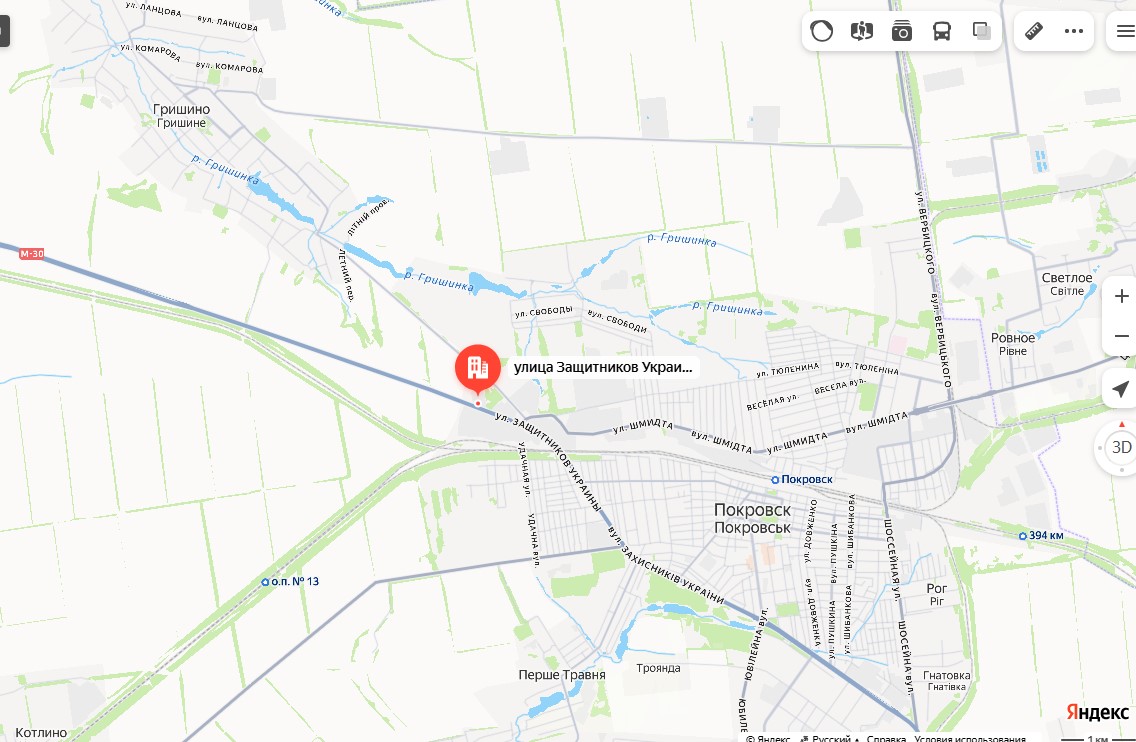This screenshot has height=742, width=1136.
Task: Show the photos layer with the camera icon
Action: [x=901, y=31]
